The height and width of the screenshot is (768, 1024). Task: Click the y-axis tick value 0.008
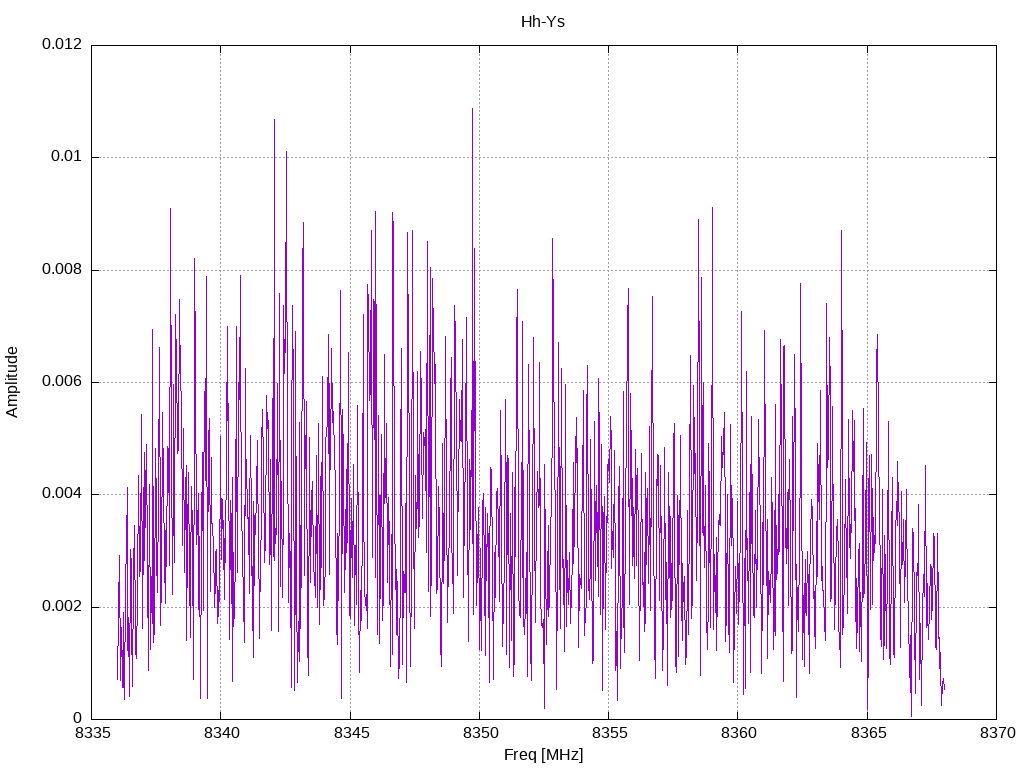coord(62,269)
